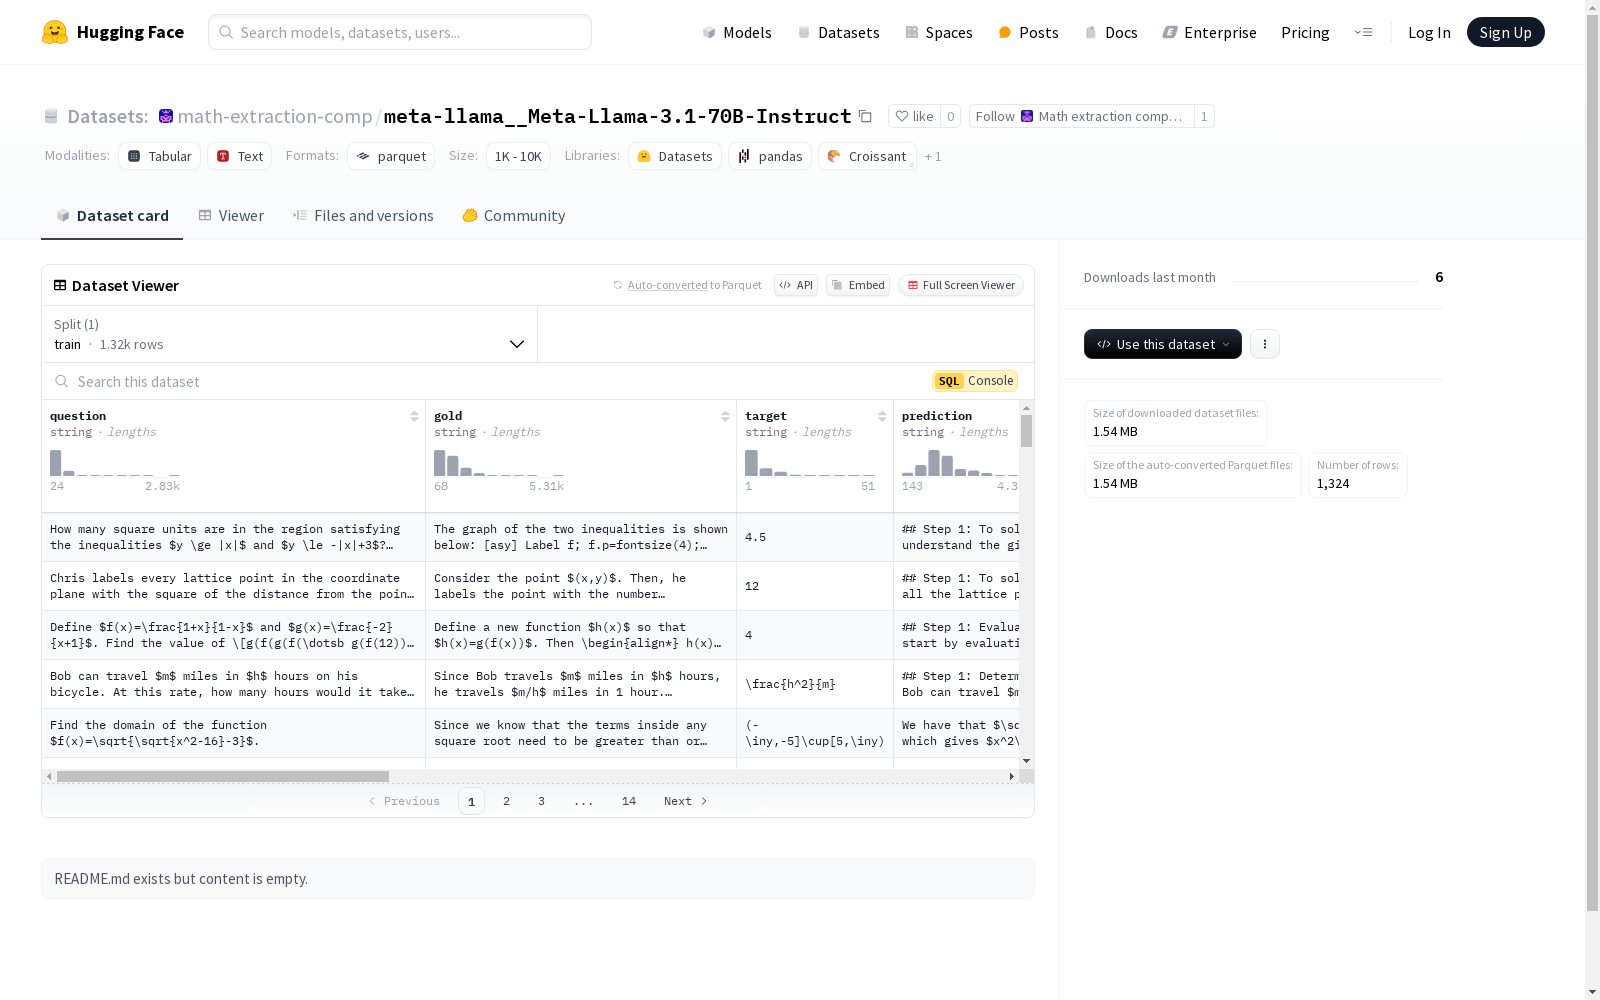1600x1000 pixels.
Task: Select the 1K - 10K size tag
Action: [518, 156]
